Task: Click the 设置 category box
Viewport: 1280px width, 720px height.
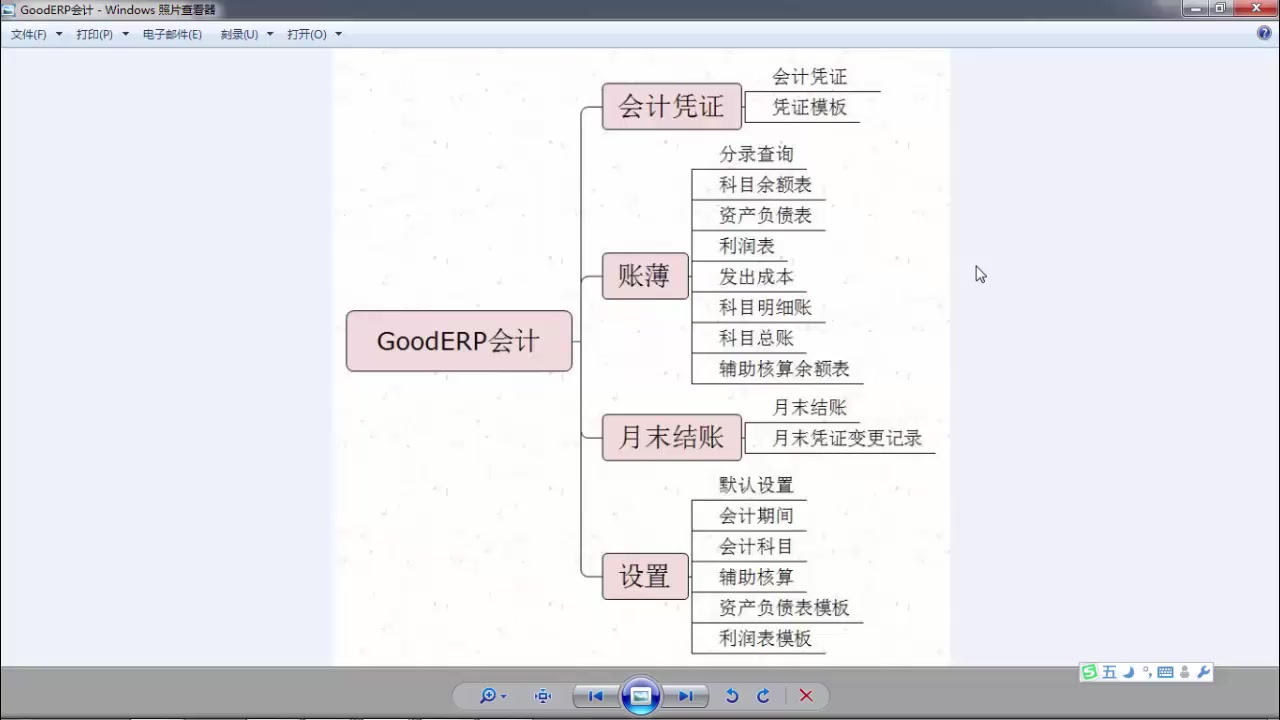Action: point(645,576)
